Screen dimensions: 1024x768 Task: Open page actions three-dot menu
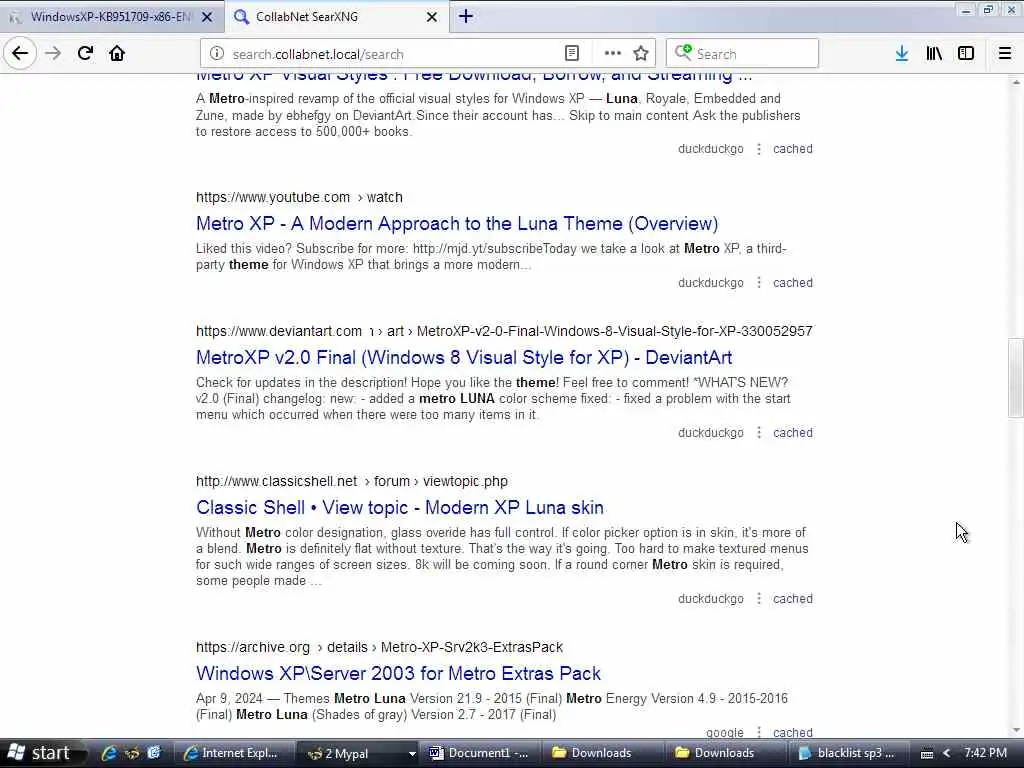pyautogui.click(x=613, y=54)
